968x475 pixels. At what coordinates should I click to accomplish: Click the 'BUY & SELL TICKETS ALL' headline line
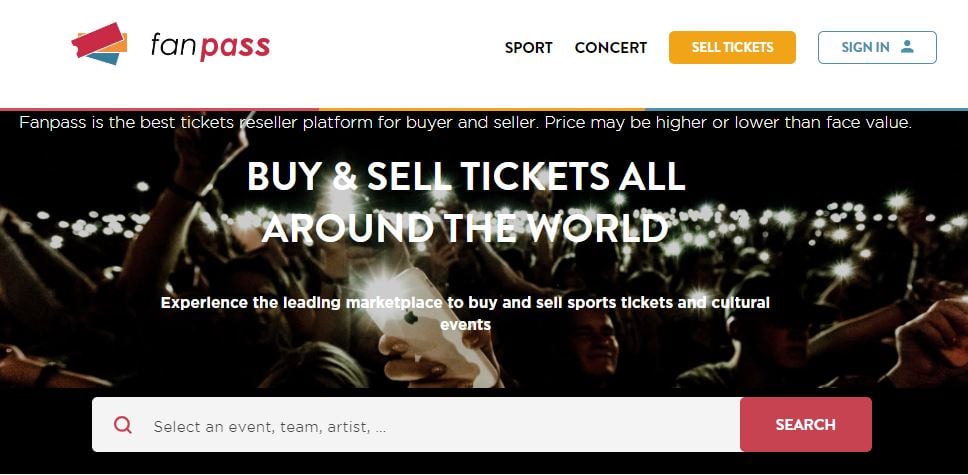[x=466, y=176]
